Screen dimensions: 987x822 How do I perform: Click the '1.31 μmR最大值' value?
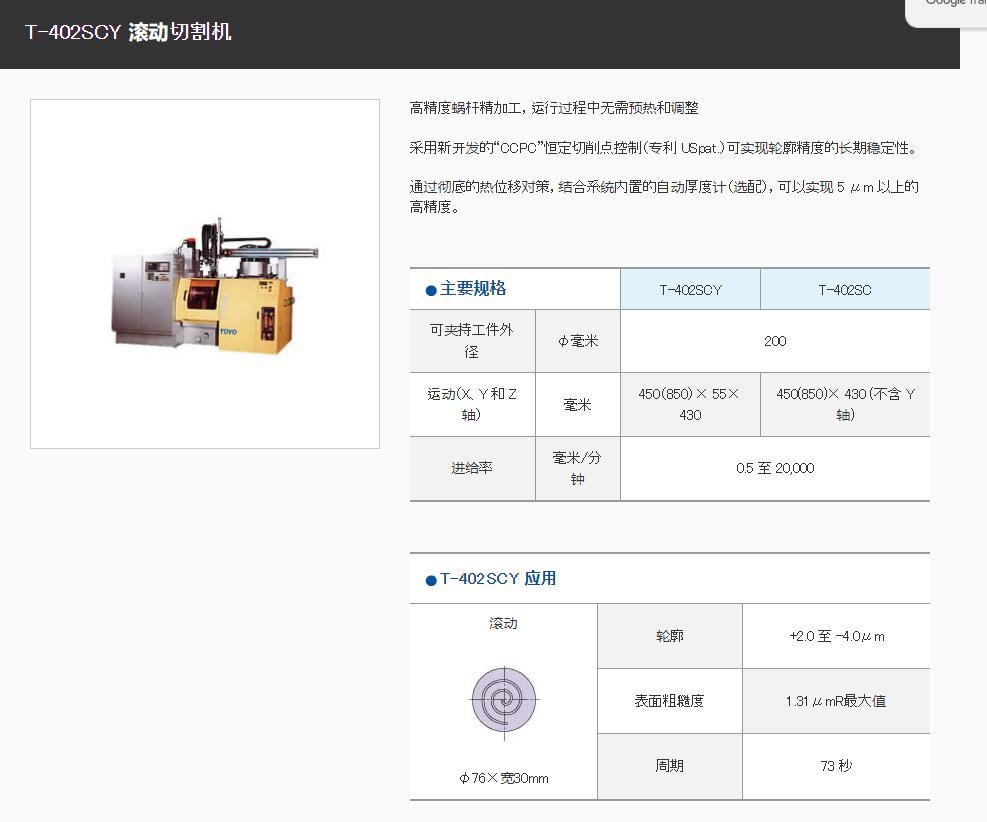pos(836,701)
